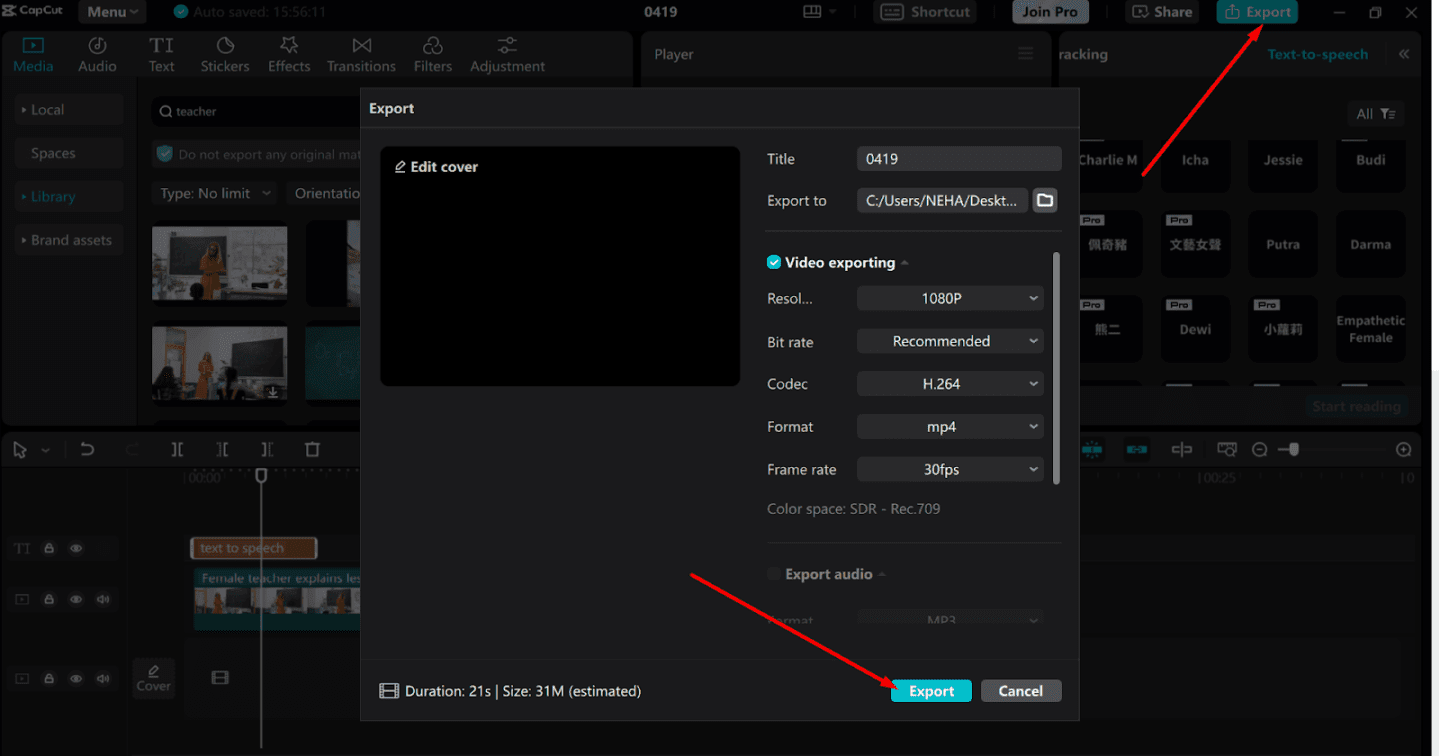Open the Menu dropdown in title bar

[x=110, y=12]
